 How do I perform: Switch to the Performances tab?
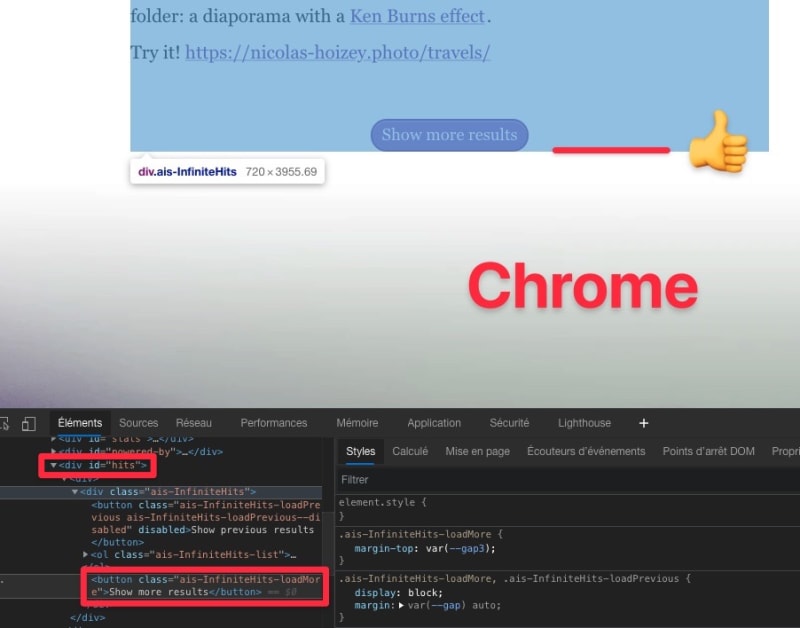coord(273,423)
